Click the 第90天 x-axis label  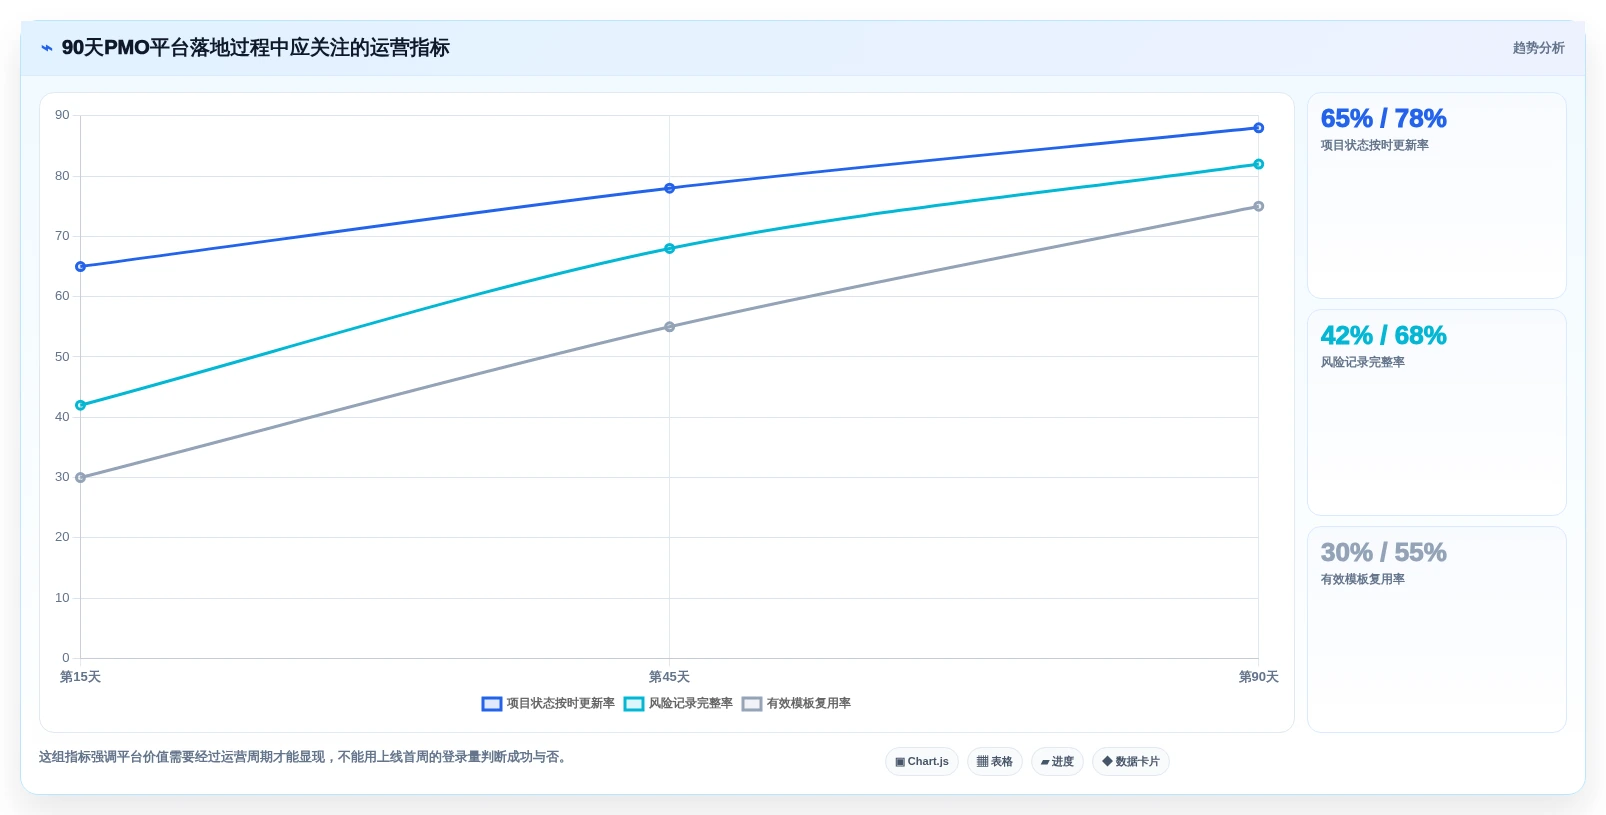pyautogui.click(x=1259, y=677)
